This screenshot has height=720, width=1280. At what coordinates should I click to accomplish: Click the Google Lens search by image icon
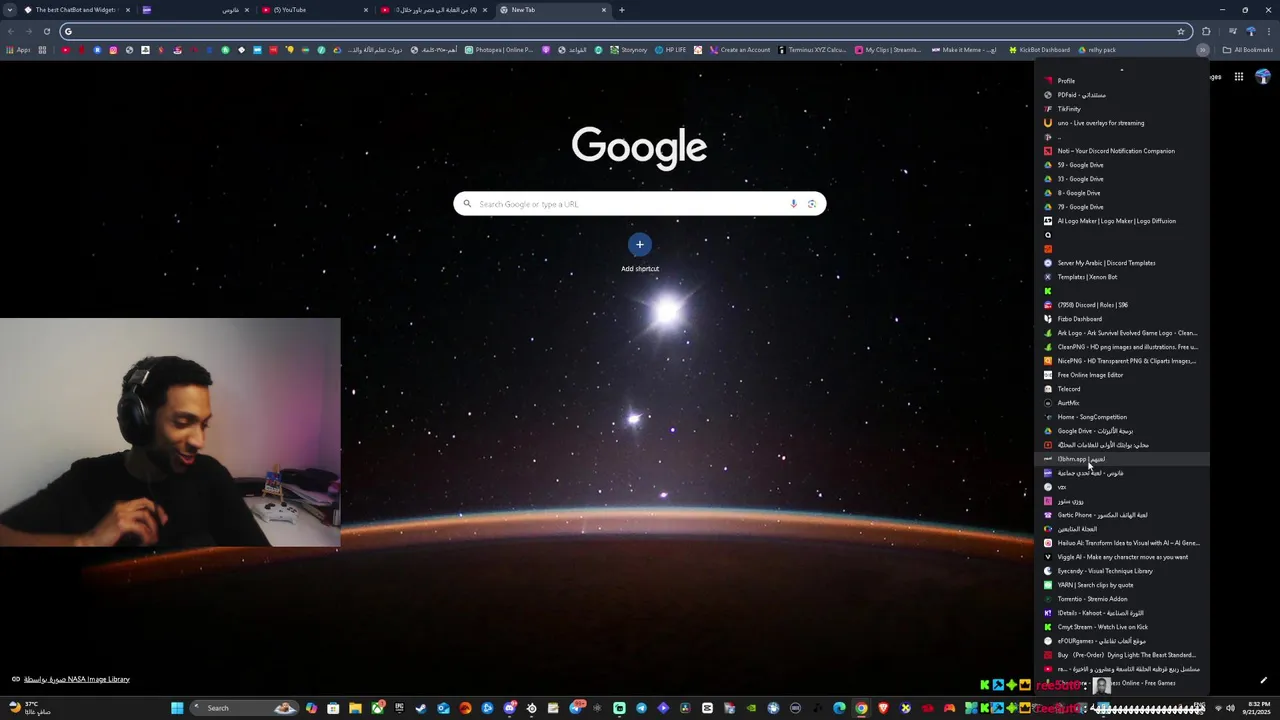[x=812, y=204]
